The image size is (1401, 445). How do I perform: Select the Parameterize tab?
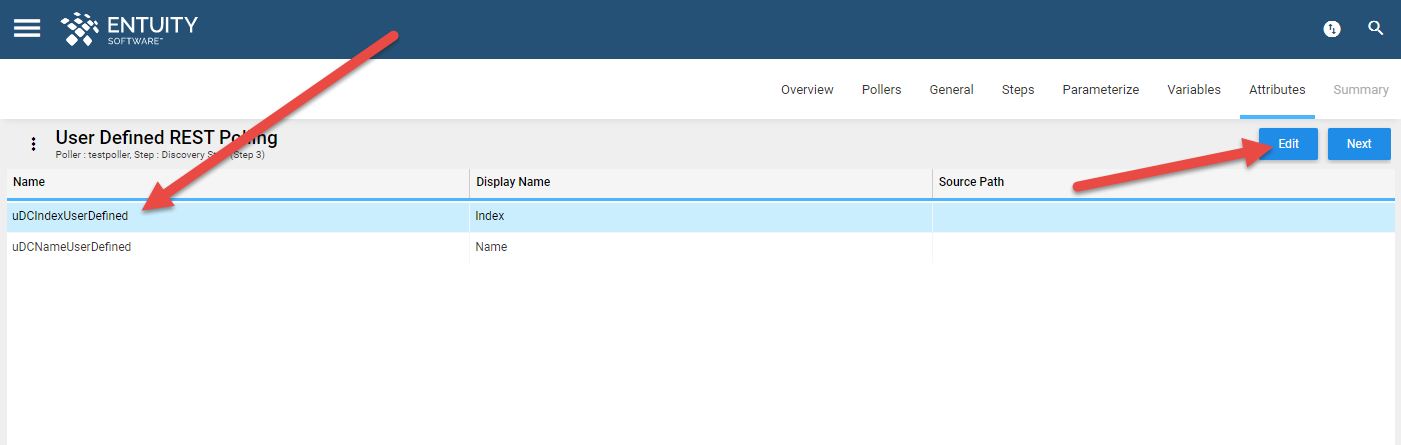click(x=1100, y=90)
